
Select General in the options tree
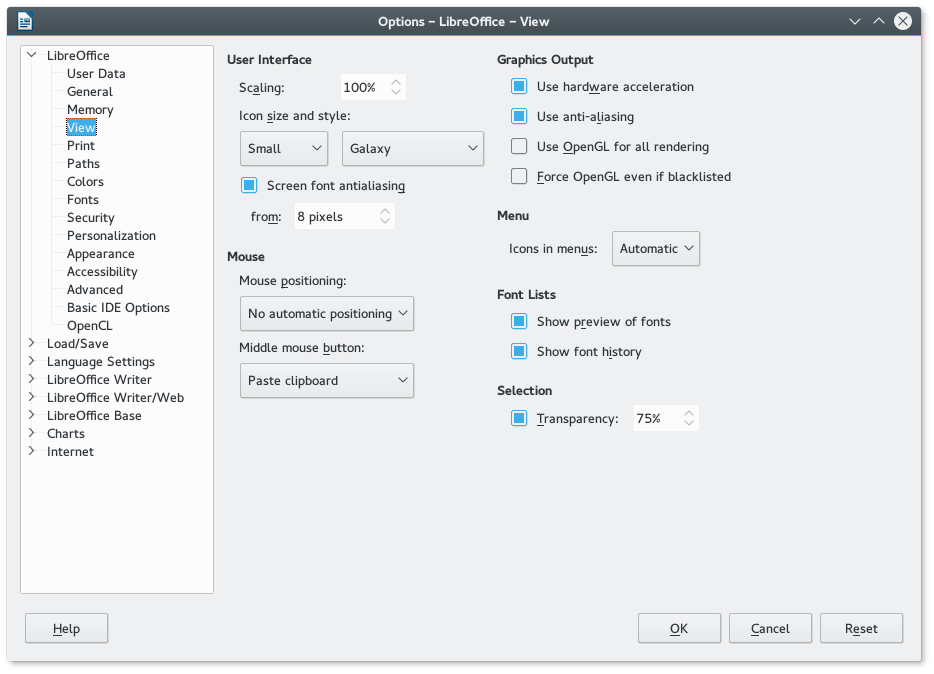pos(89,91)
